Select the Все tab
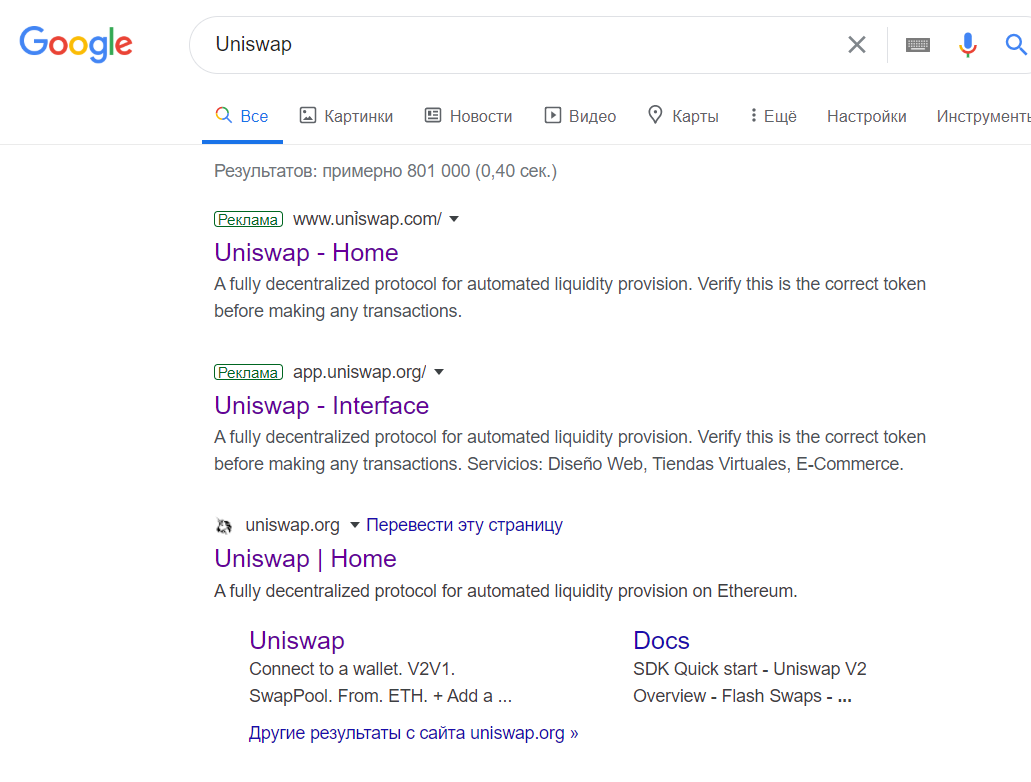1031x782 pixels. pos(242,116)
